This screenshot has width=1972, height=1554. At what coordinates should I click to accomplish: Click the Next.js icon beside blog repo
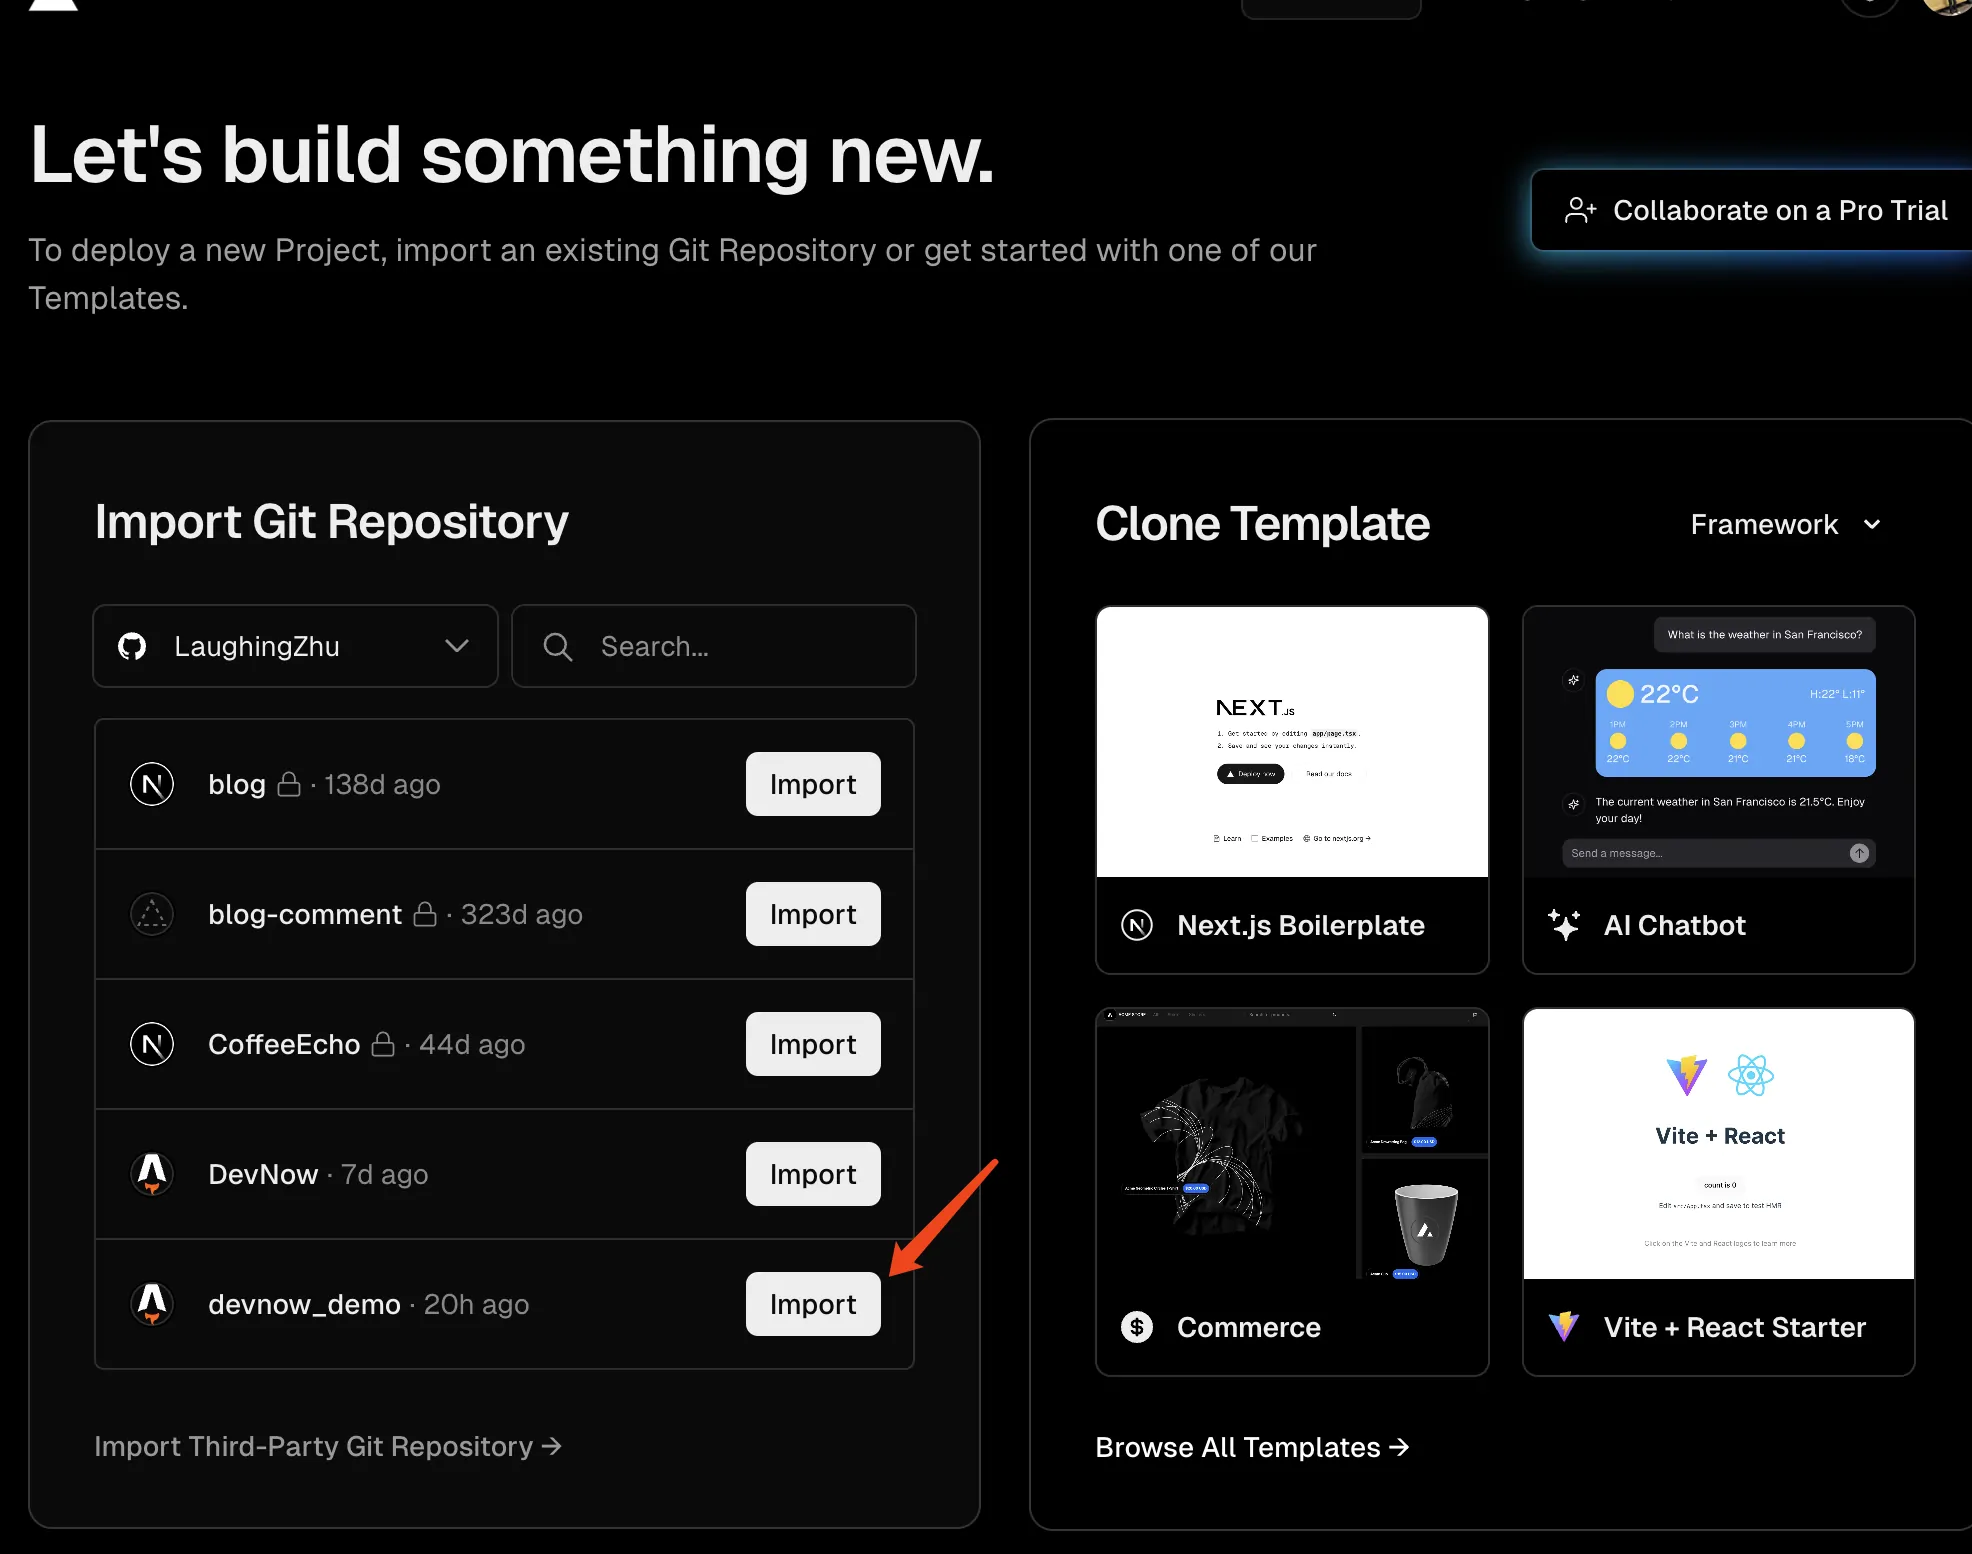click(152, 784)
